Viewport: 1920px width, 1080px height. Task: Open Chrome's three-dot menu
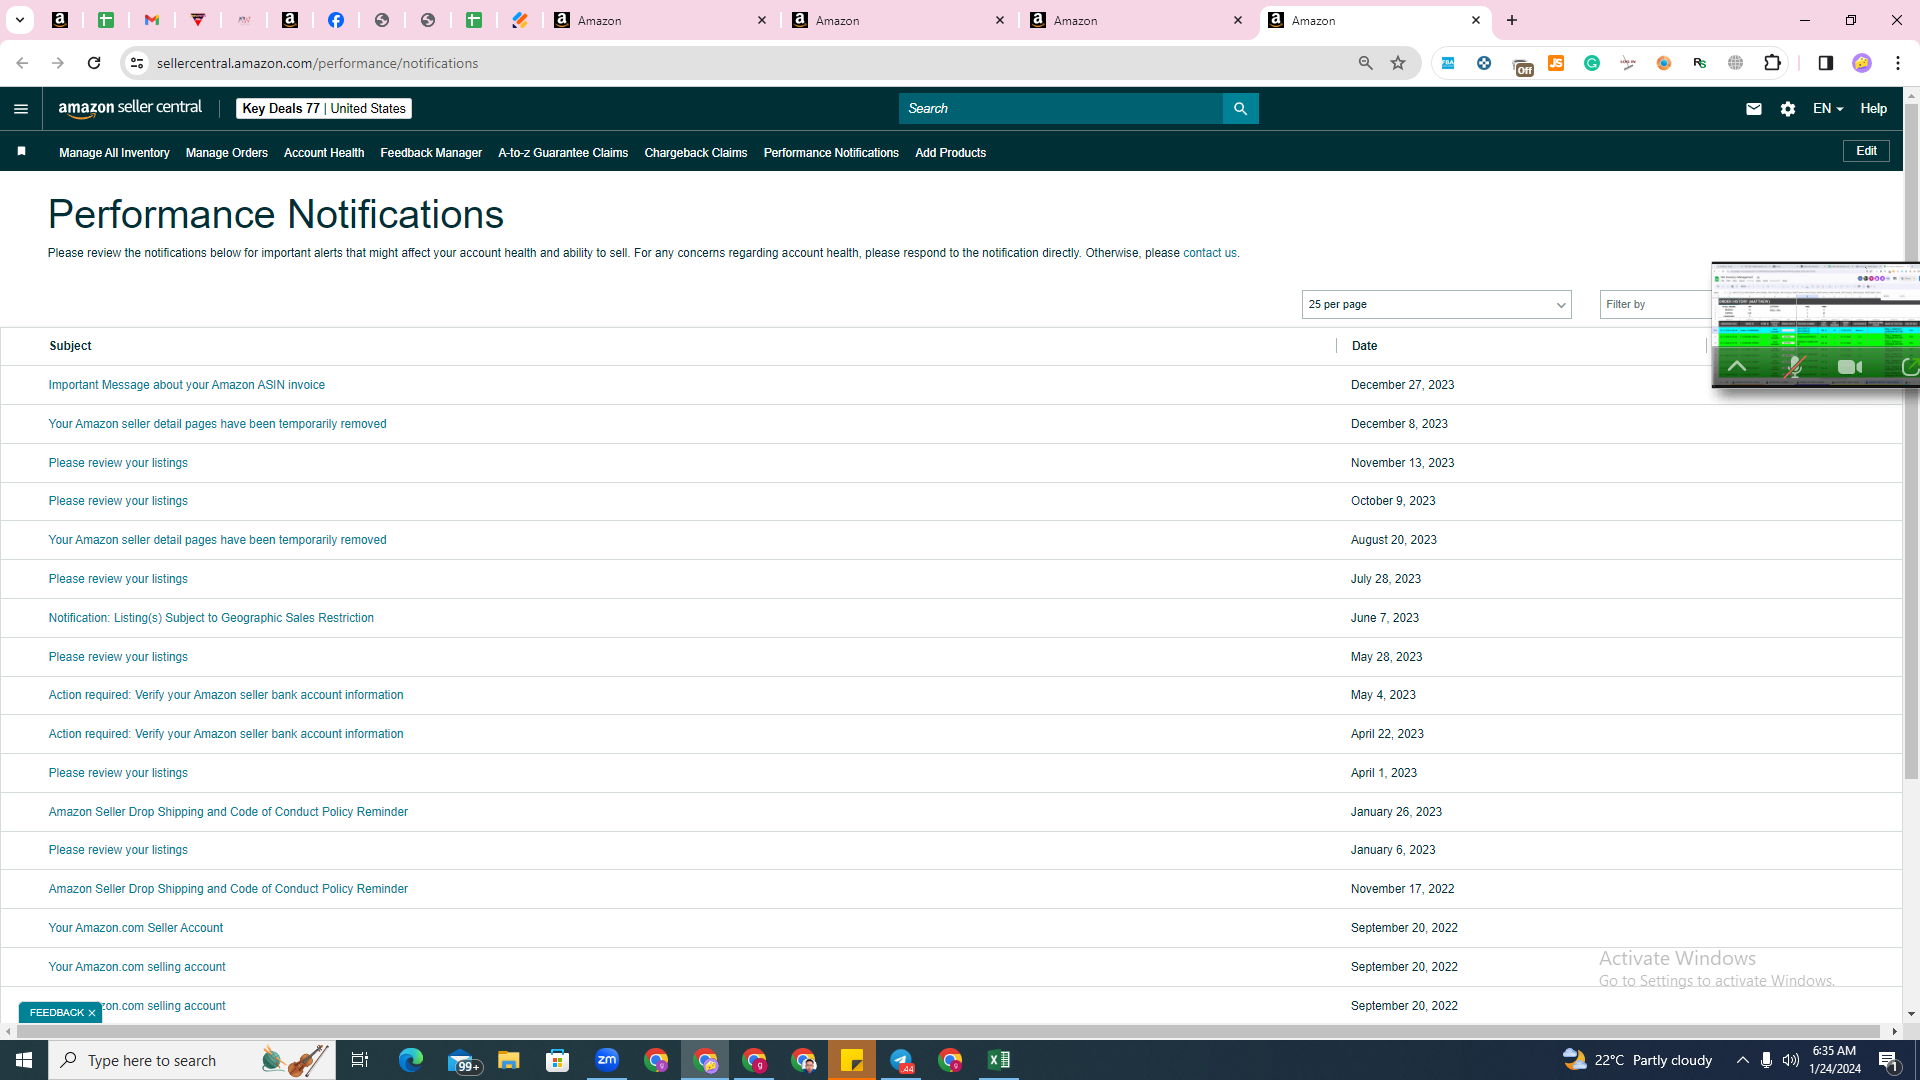(1898, 63)
